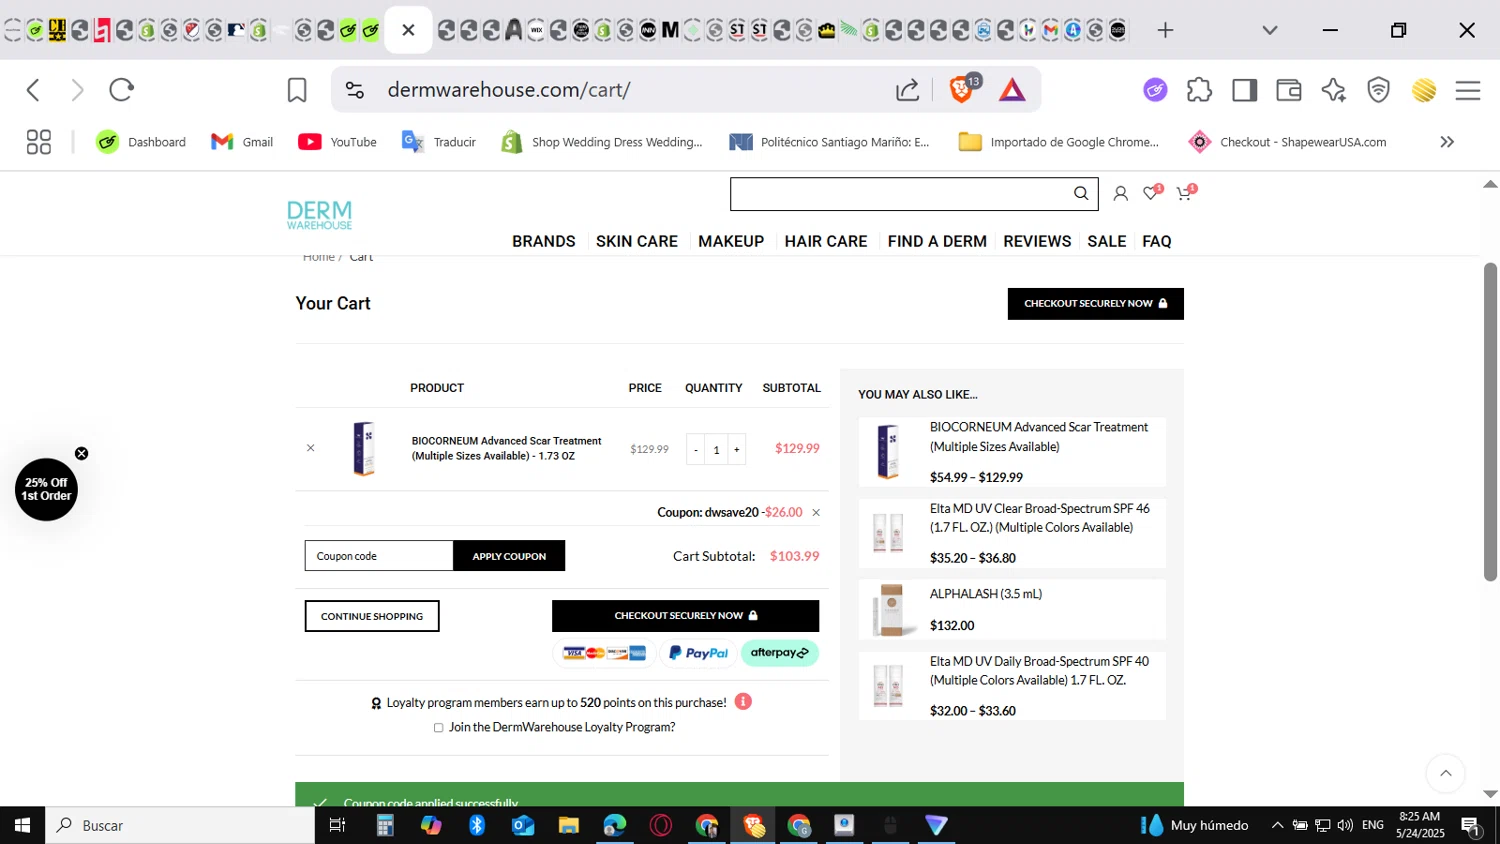1500x844 pixels.
Task: Open Traducir bookmark
Action: [x=438, y=142]
